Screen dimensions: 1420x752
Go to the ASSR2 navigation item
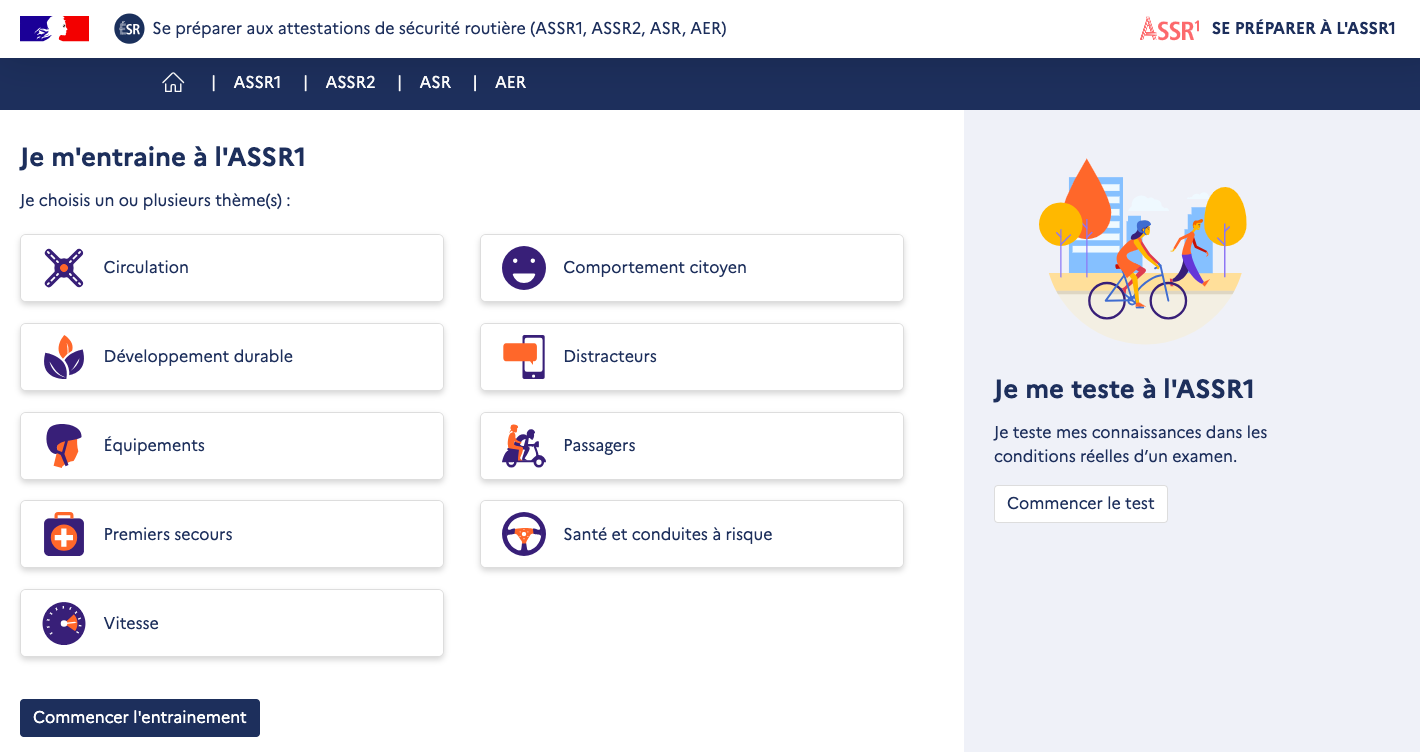[350, 83]
